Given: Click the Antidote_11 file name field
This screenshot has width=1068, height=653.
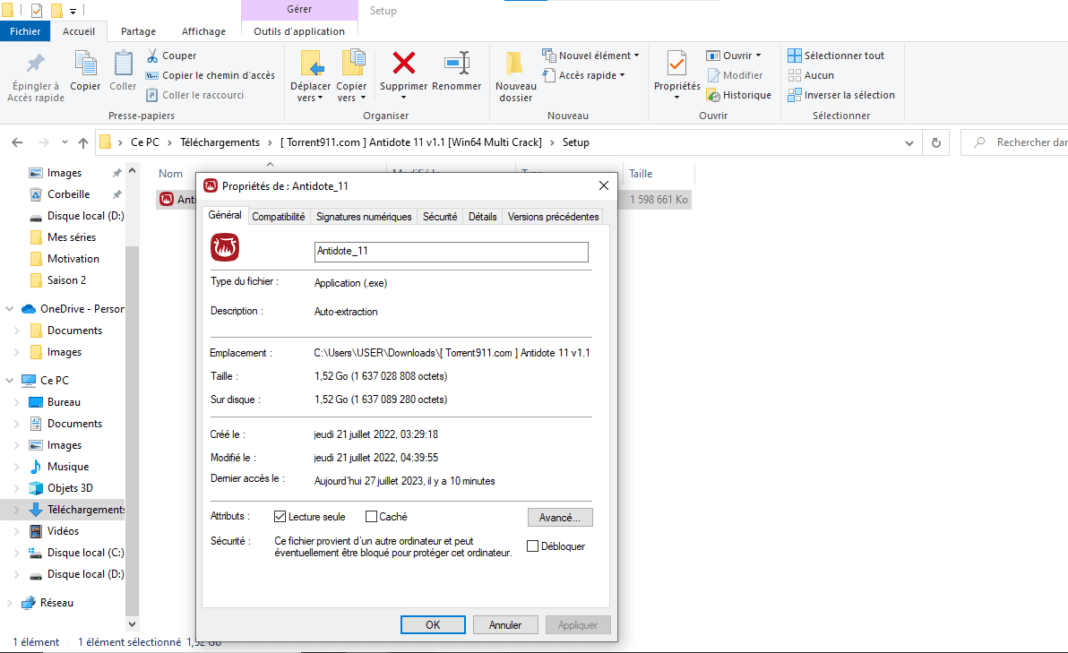Looking at the screenshot, I should click(451, 251).
